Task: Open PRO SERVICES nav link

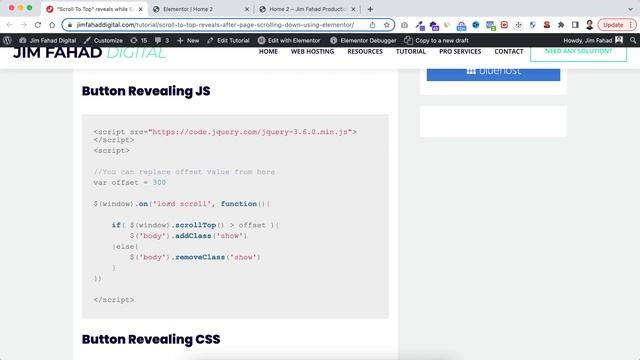Action: pyautogui.click(x=460, y=51)
